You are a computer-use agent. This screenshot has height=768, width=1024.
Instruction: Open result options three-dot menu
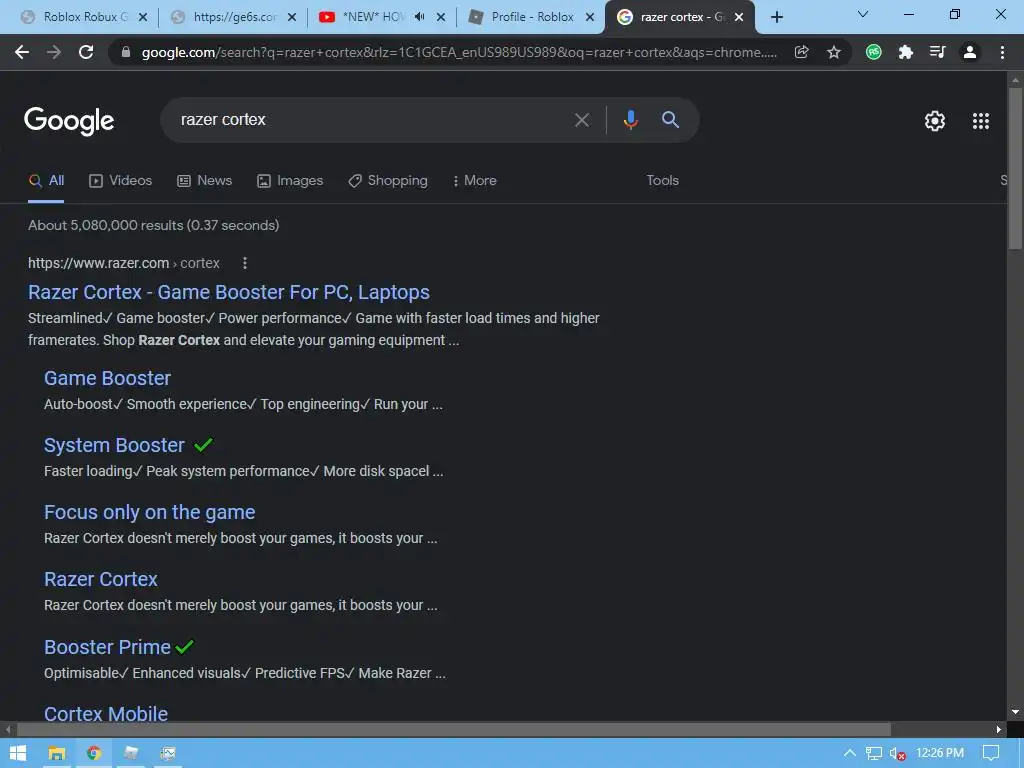pos(245,263)
